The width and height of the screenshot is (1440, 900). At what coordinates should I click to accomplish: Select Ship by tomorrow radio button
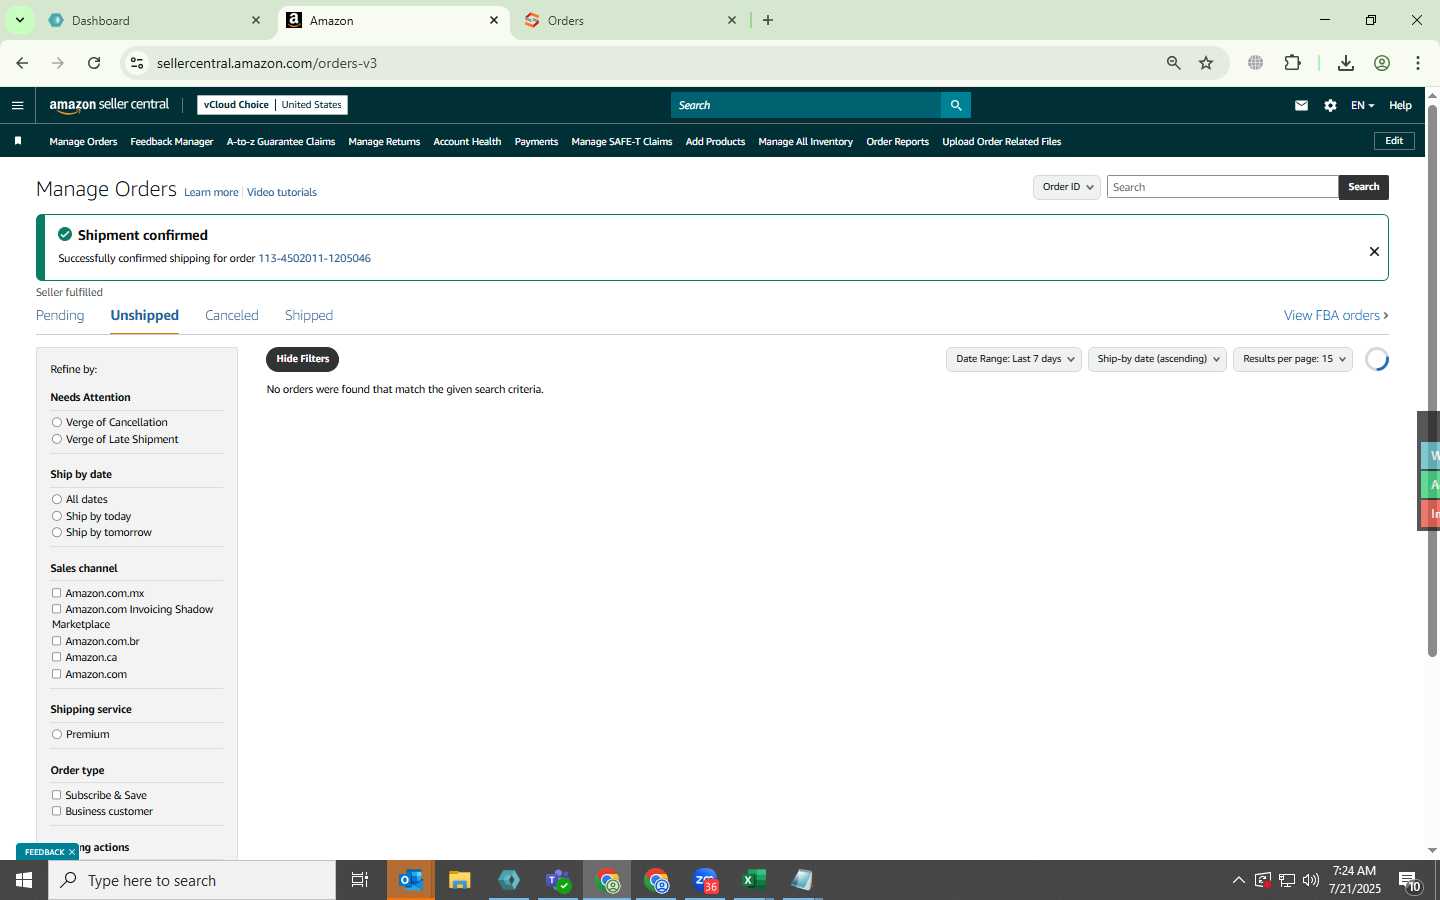click(57, 532)
